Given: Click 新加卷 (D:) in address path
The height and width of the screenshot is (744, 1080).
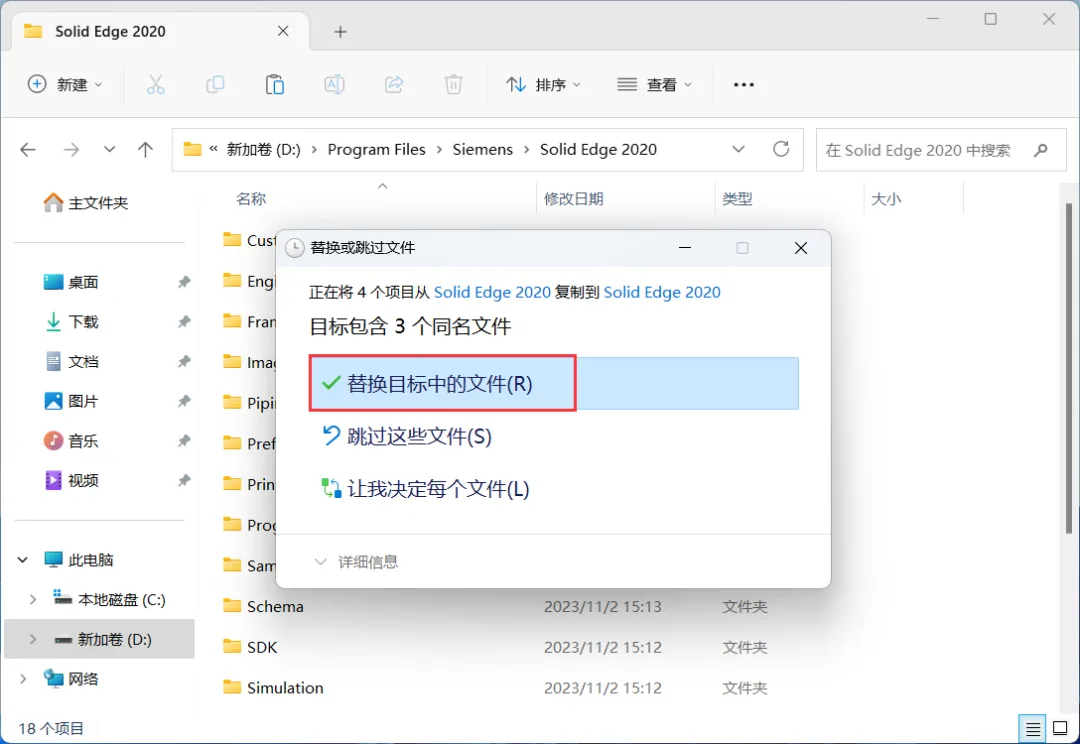Looking at the screenshot, I should (264, 149).
